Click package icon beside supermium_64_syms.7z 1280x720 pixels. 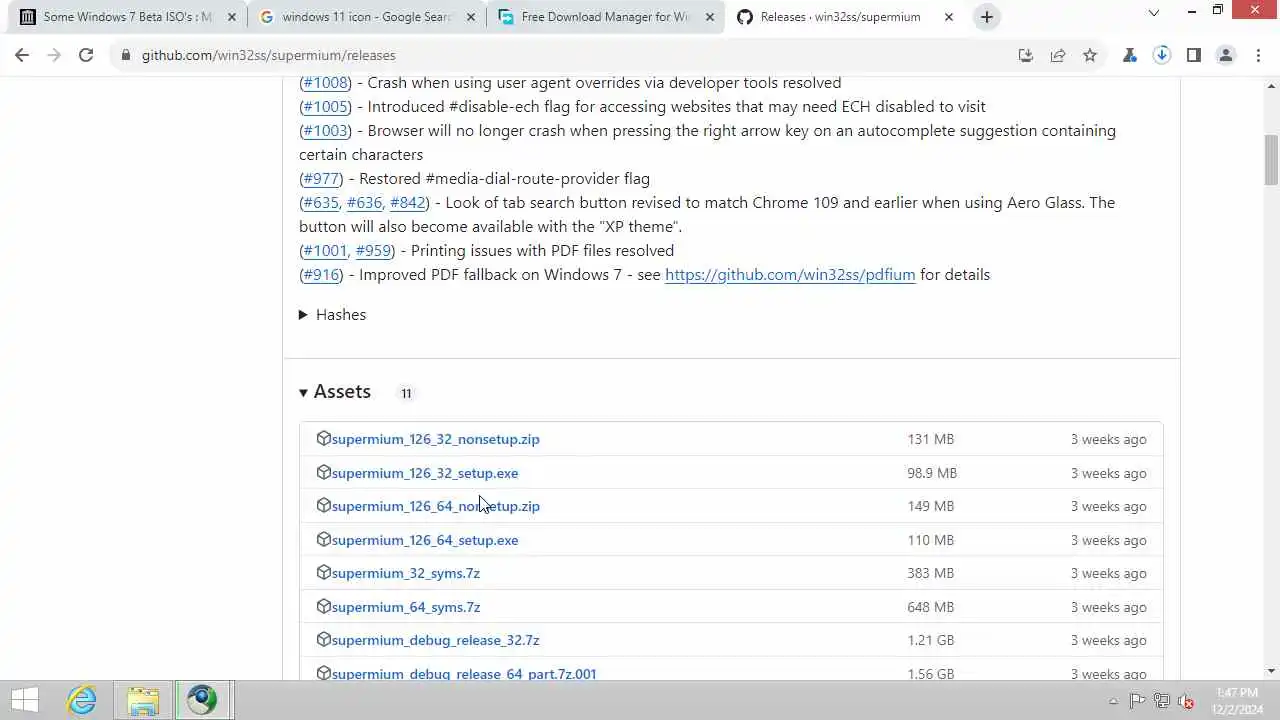coord(323,606)
